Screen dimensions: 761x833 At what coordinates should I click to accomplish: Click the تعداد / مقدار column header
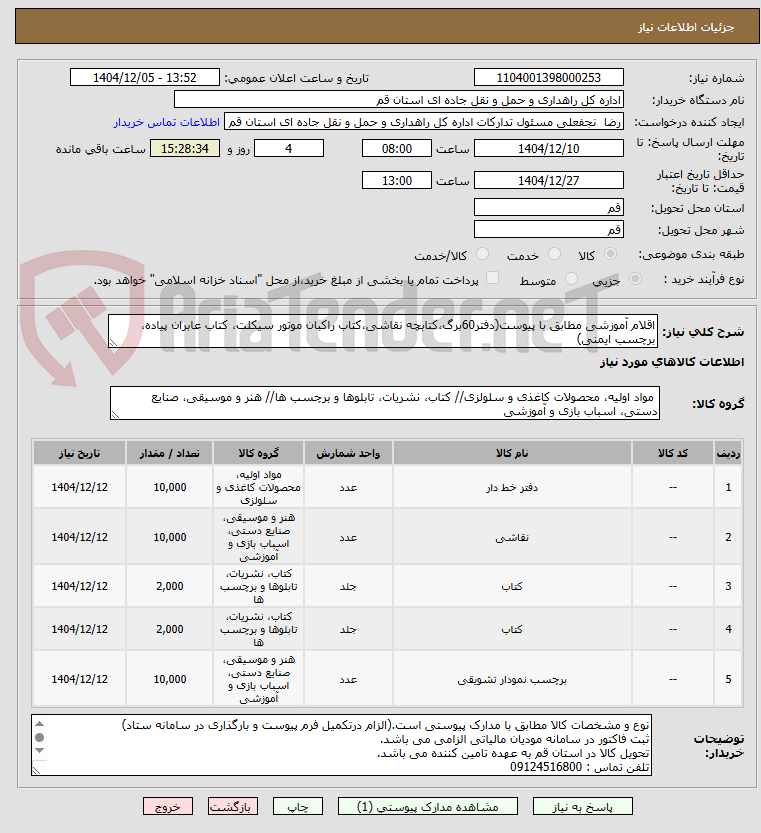(170, 453)
